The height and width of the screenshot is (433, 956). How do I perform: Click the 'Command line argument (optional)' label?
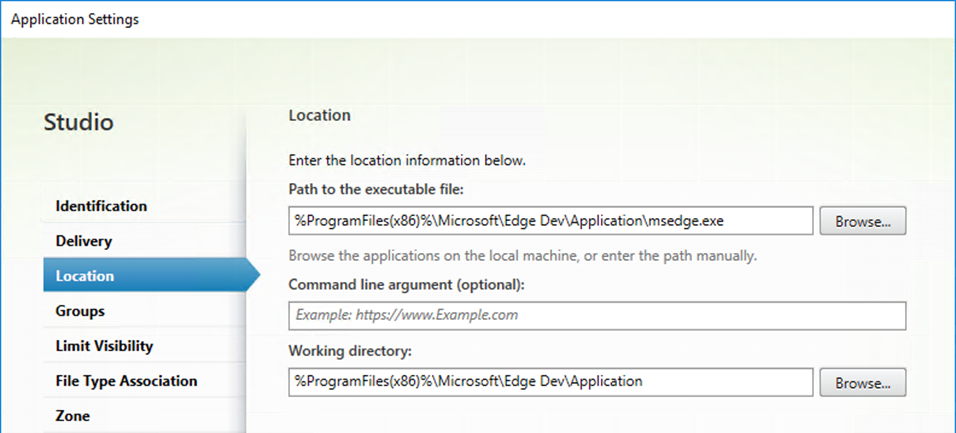point(406,285)
